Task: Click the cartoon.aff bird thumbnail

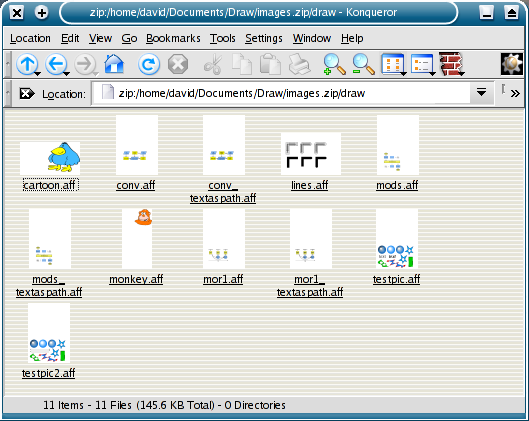Action: pyautogui.click(x=50, y=158)
